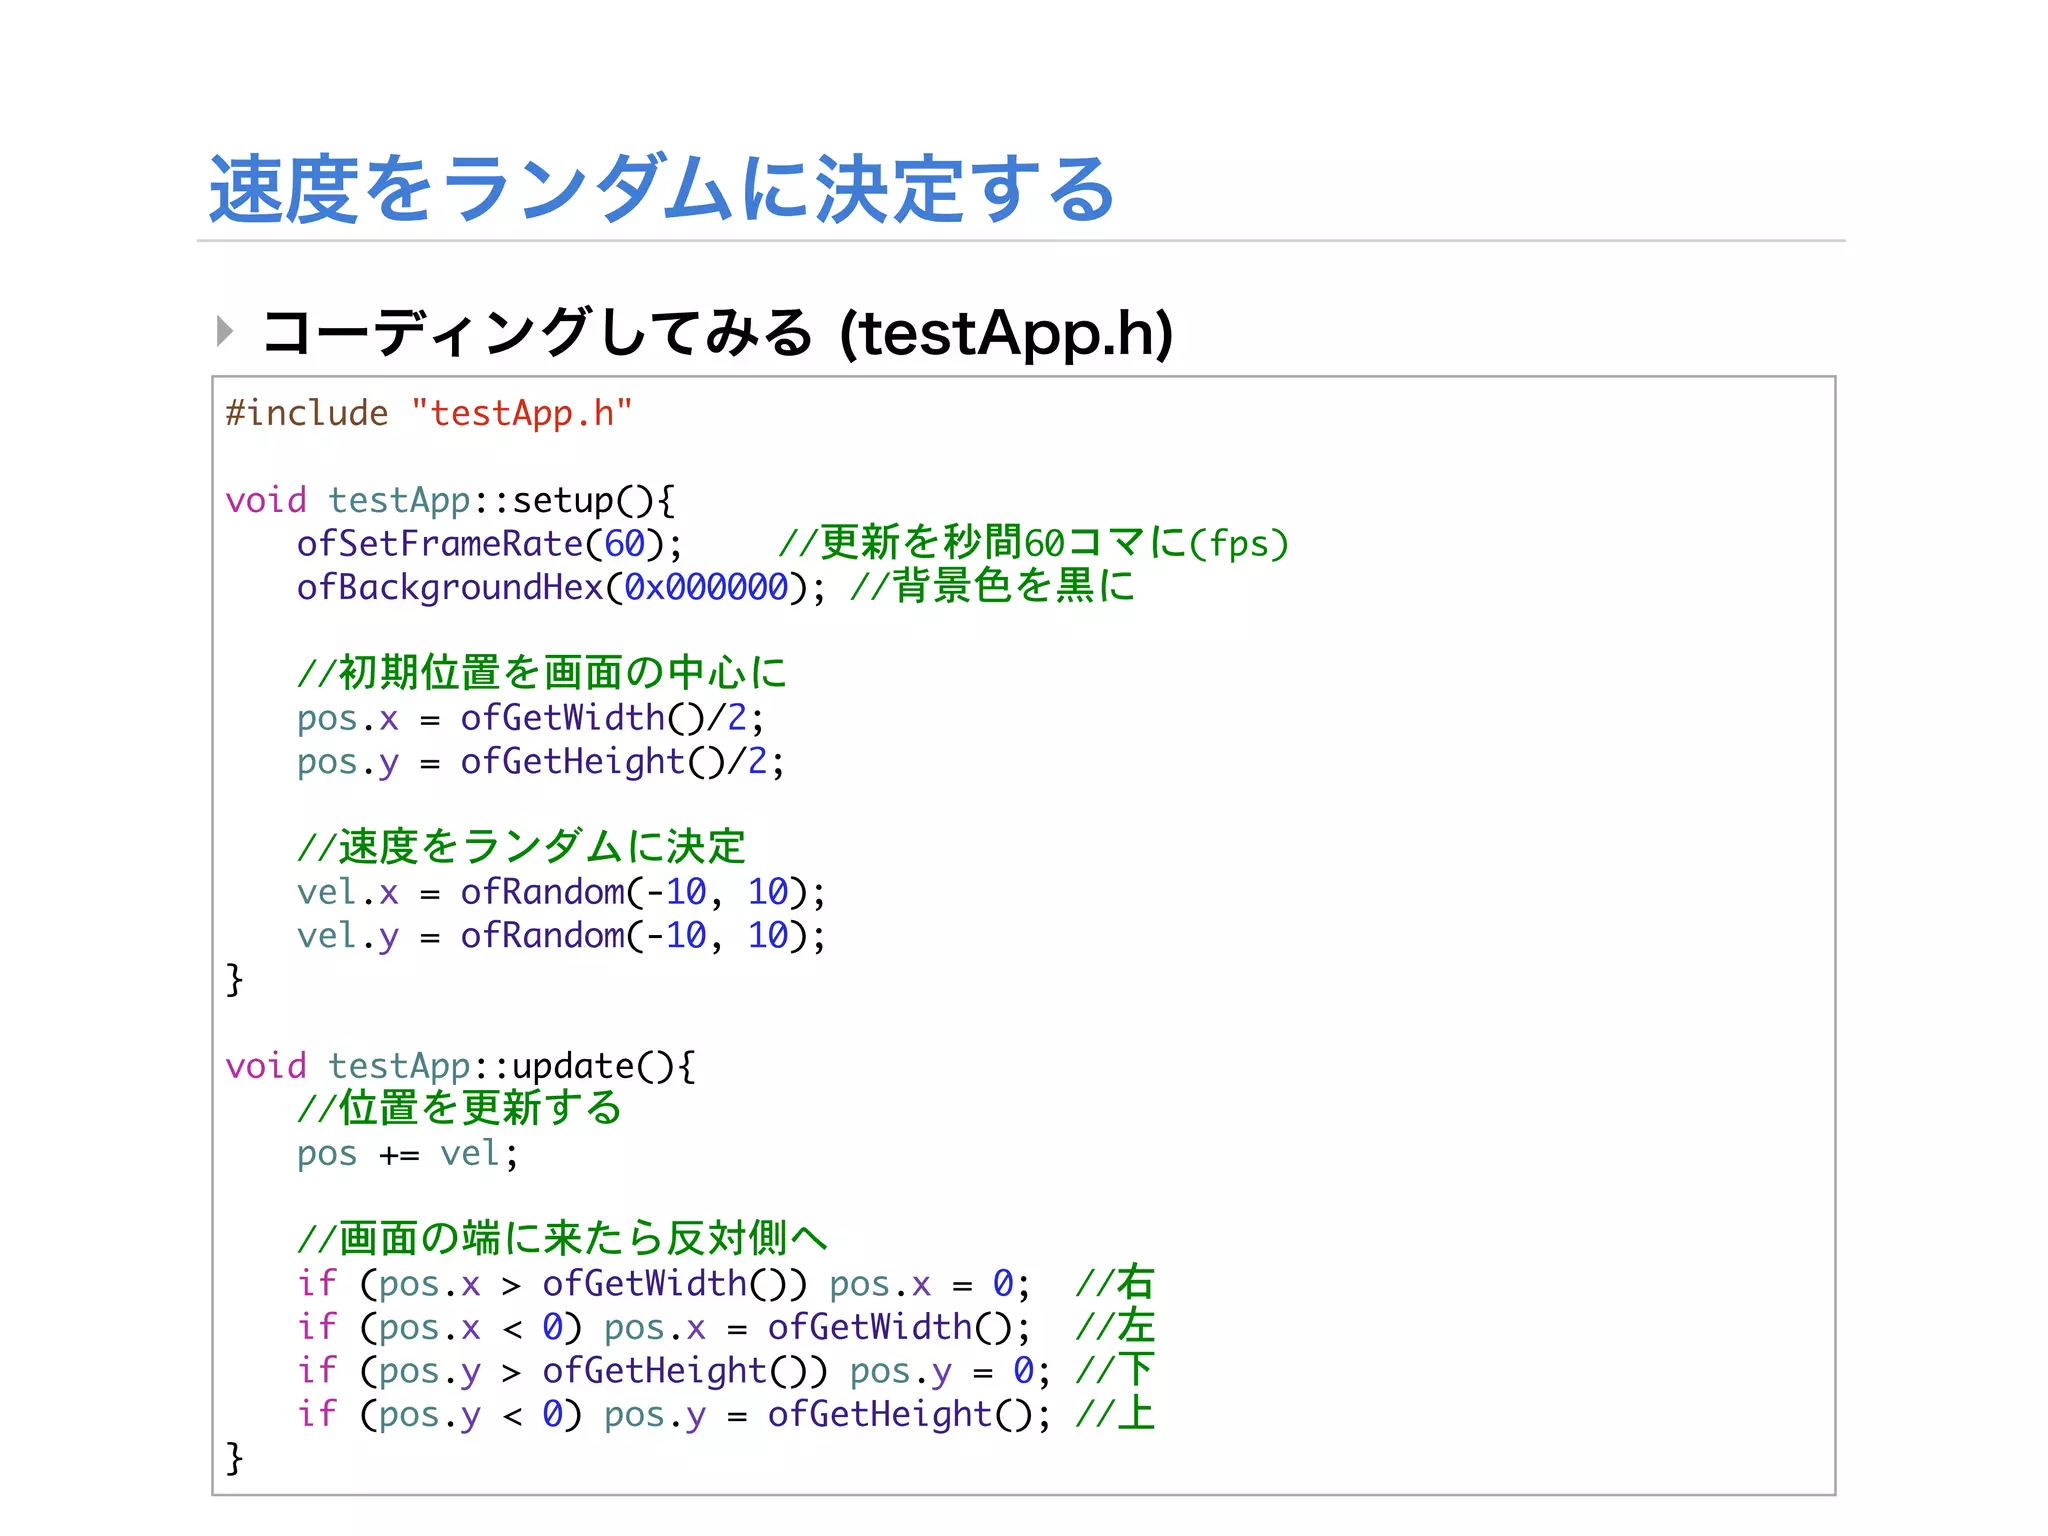
Task: Click the line if (pos.x > ofGetWidth()) pos.x = 0;
Action: coord(664,1284)
